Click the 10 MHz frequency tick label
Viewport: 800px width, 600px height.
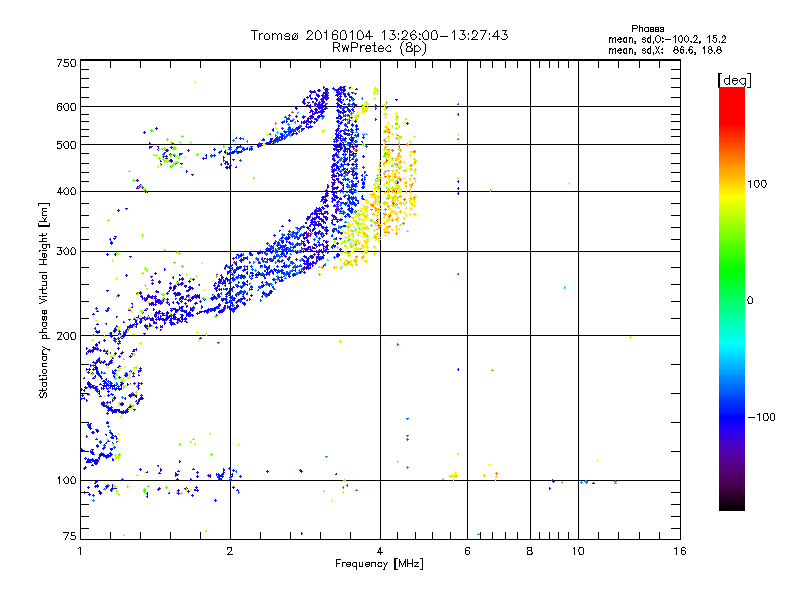[578, 551]
